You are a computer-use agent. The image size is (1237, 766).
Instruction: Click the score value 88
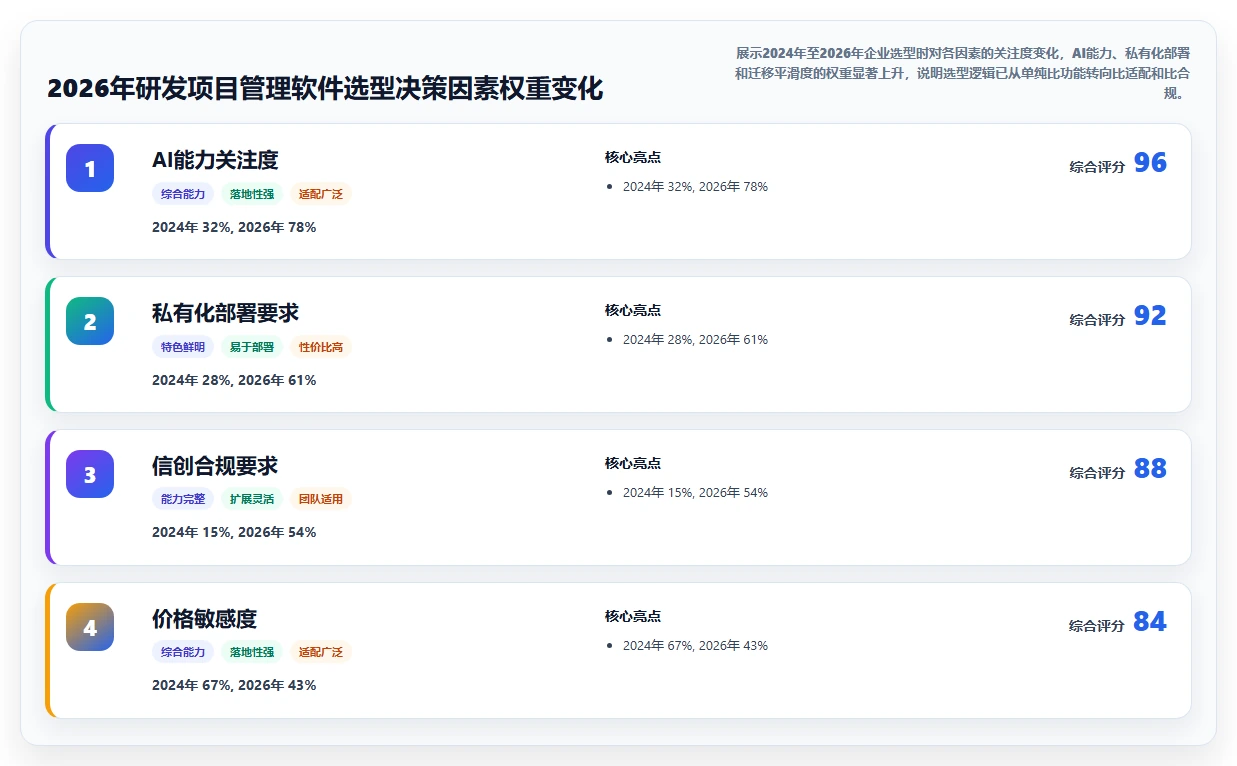[x=1150, y=469]
